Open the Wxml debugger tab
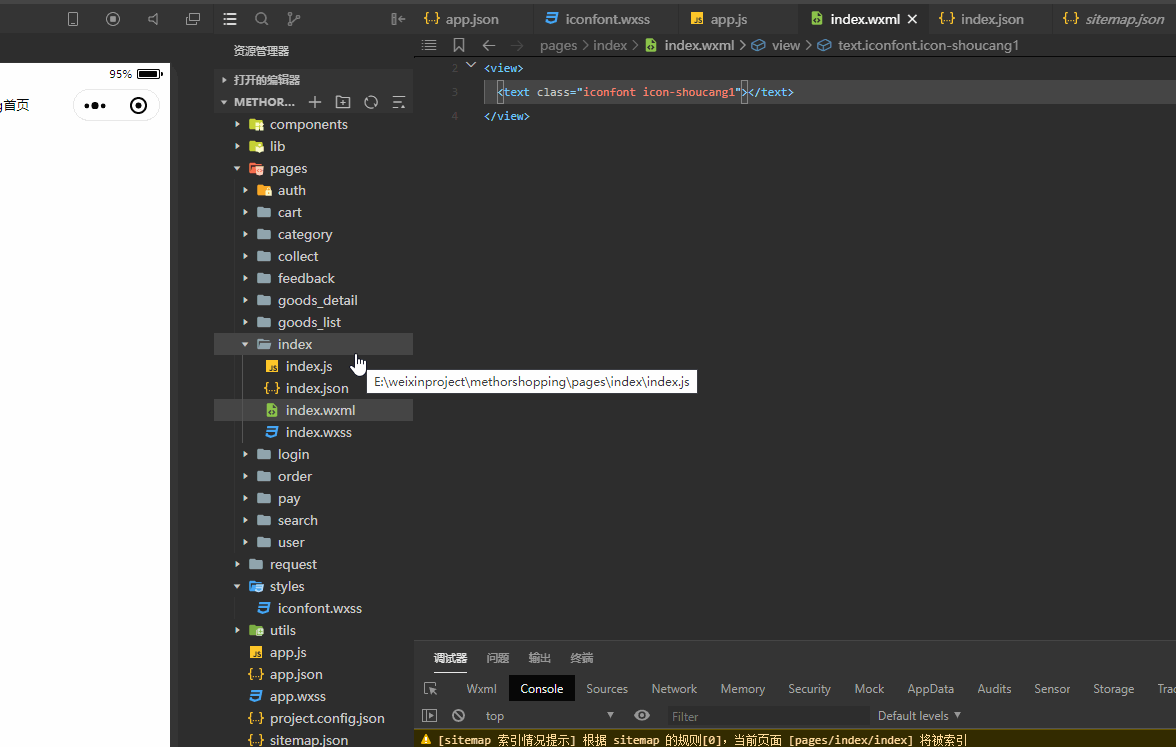Image resolution: width=1176 pixels, height=747 pixels. (x=482, y=688)
